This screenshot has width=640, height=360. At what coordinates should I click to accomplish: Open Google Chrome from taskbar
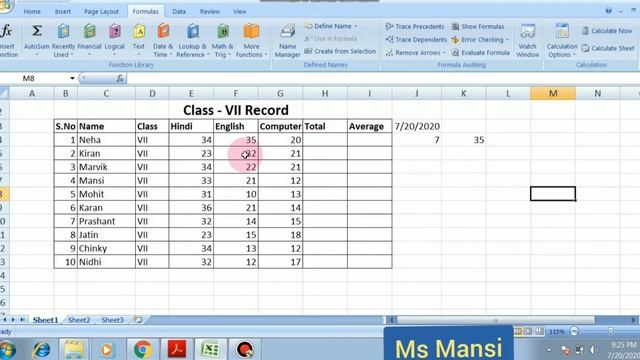(142, 350)
